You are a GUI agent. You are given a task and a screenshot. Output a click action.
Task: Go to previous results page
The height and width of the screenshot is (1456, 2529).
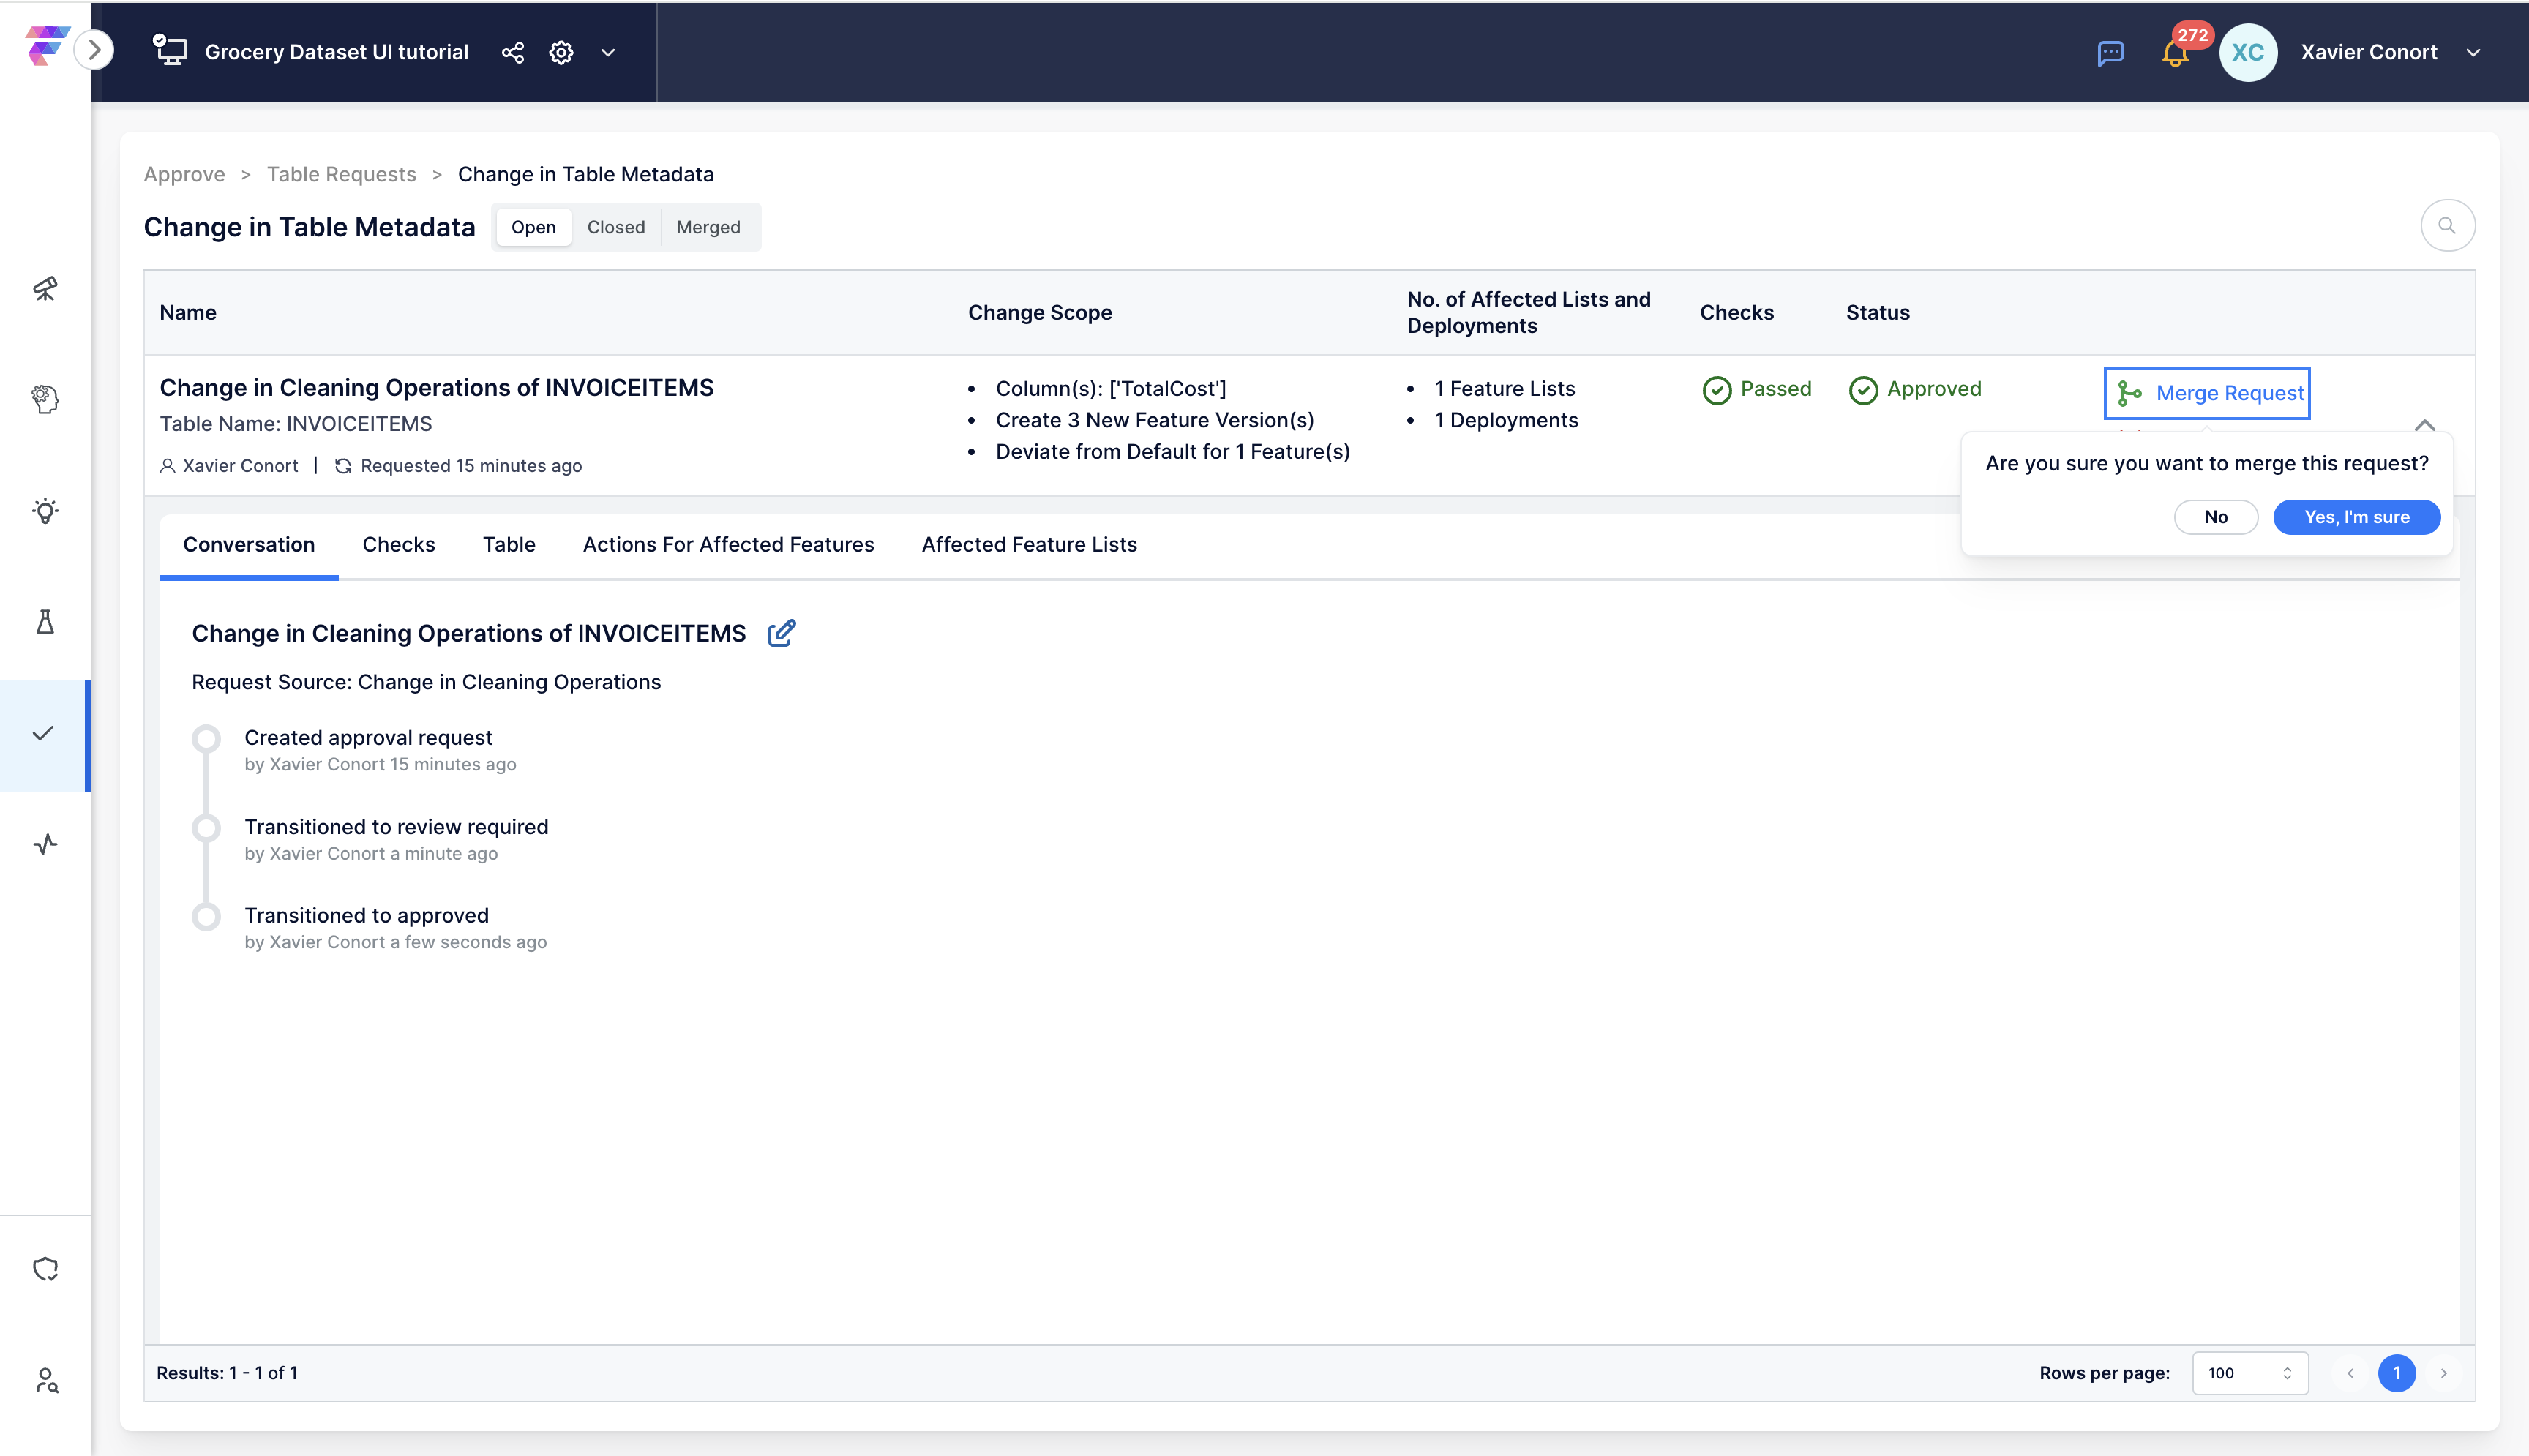(x=2350, y=1373)
